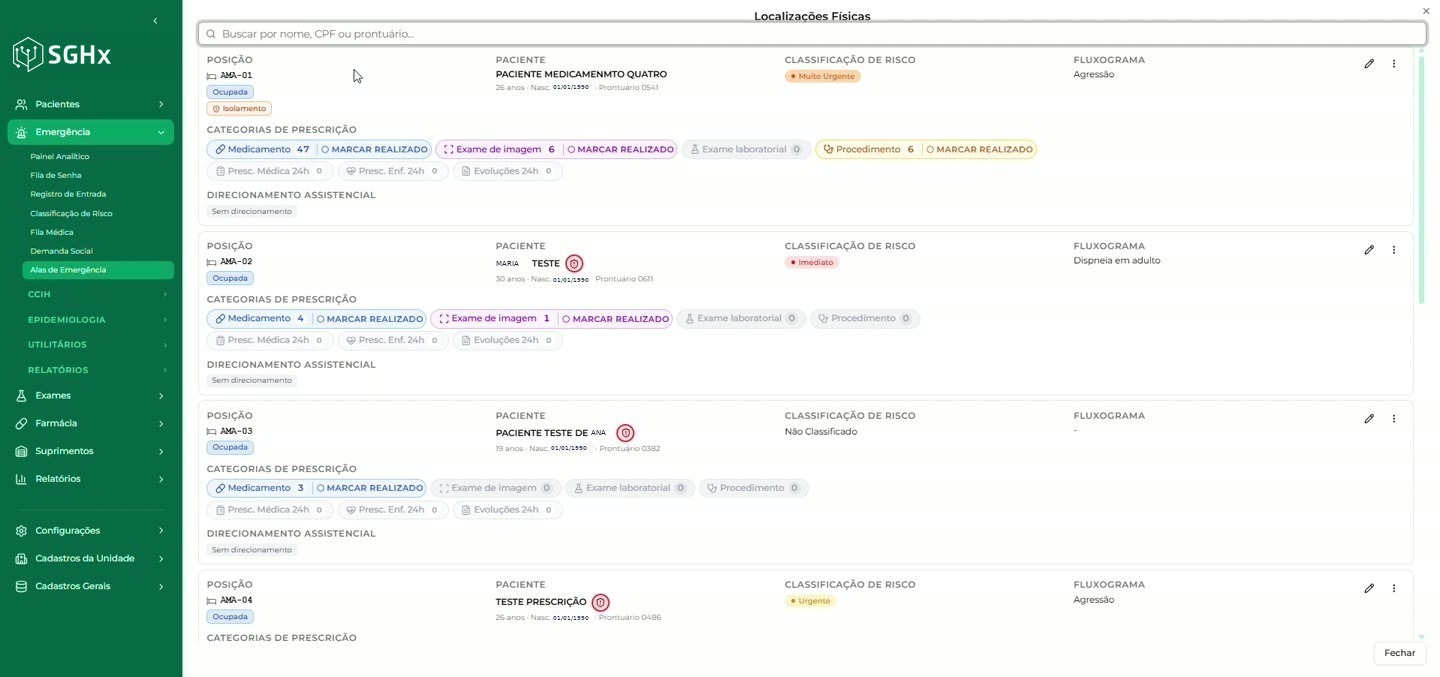The image size is (1440, 677).
Task: Open Fila Médica
Action: (x=52, y=233)
